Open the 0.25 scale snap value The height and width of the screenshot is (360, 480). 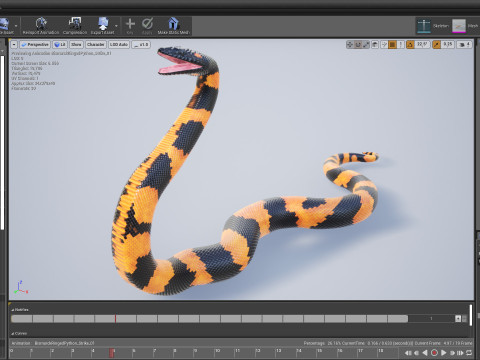coord(448,44)
